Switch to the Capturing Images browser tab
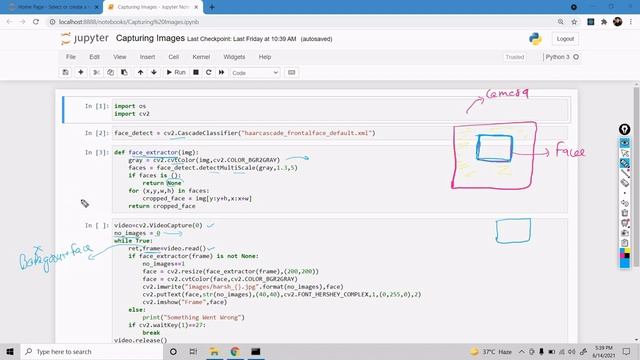 pos(152,7)
